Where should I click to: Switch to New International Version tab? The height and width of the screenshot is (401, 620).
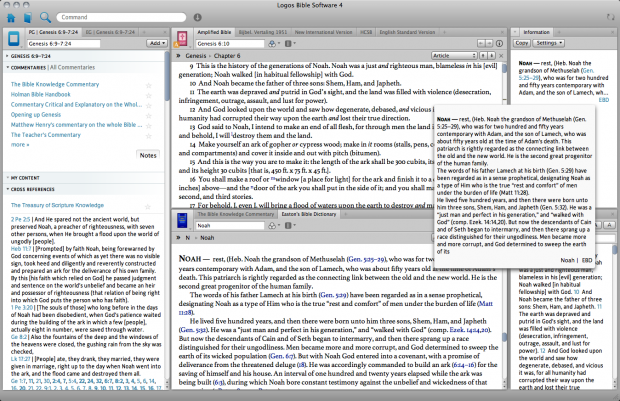(x=323, y=32)
